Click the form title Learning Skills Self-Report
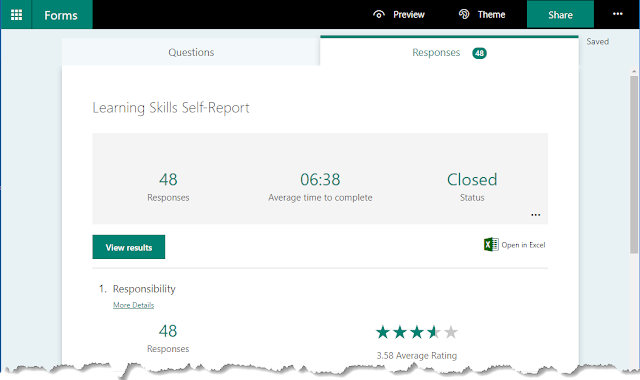640x380 pixels. [171, 108]
